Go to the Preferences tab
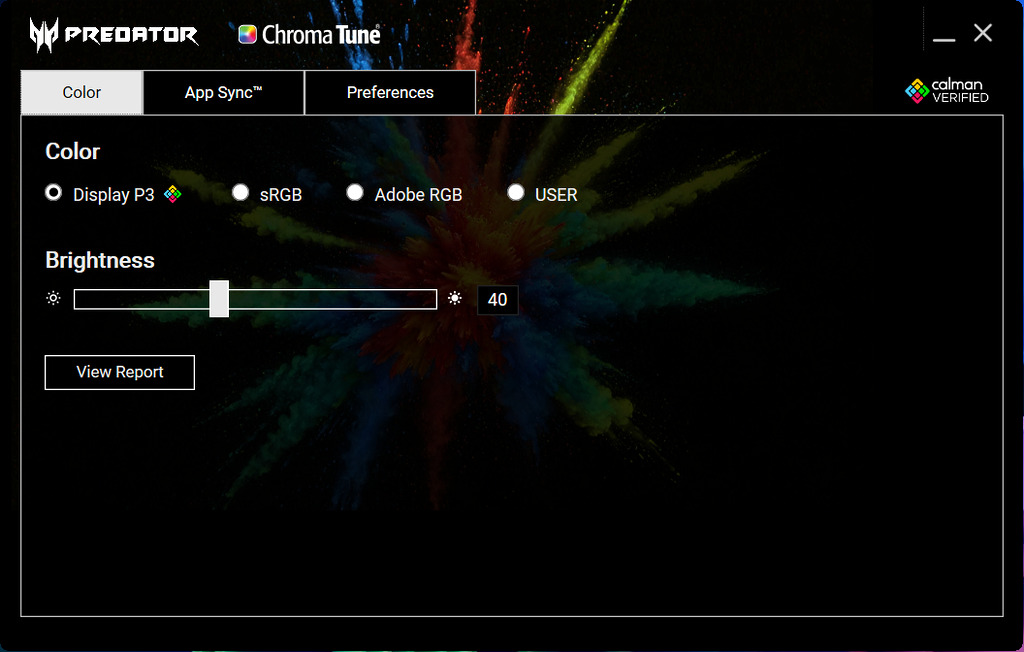1024x652 pixels. 390,92
